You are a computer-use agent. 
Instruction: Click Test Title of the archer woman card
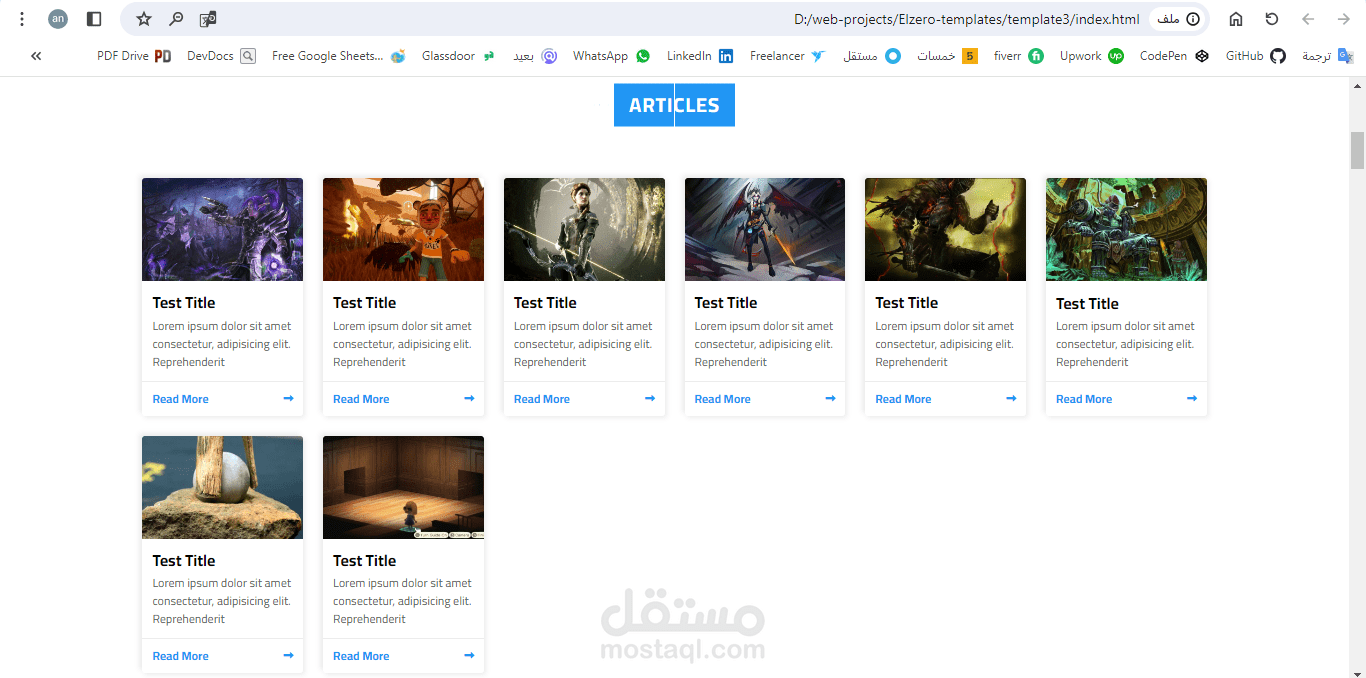(545, 303)
